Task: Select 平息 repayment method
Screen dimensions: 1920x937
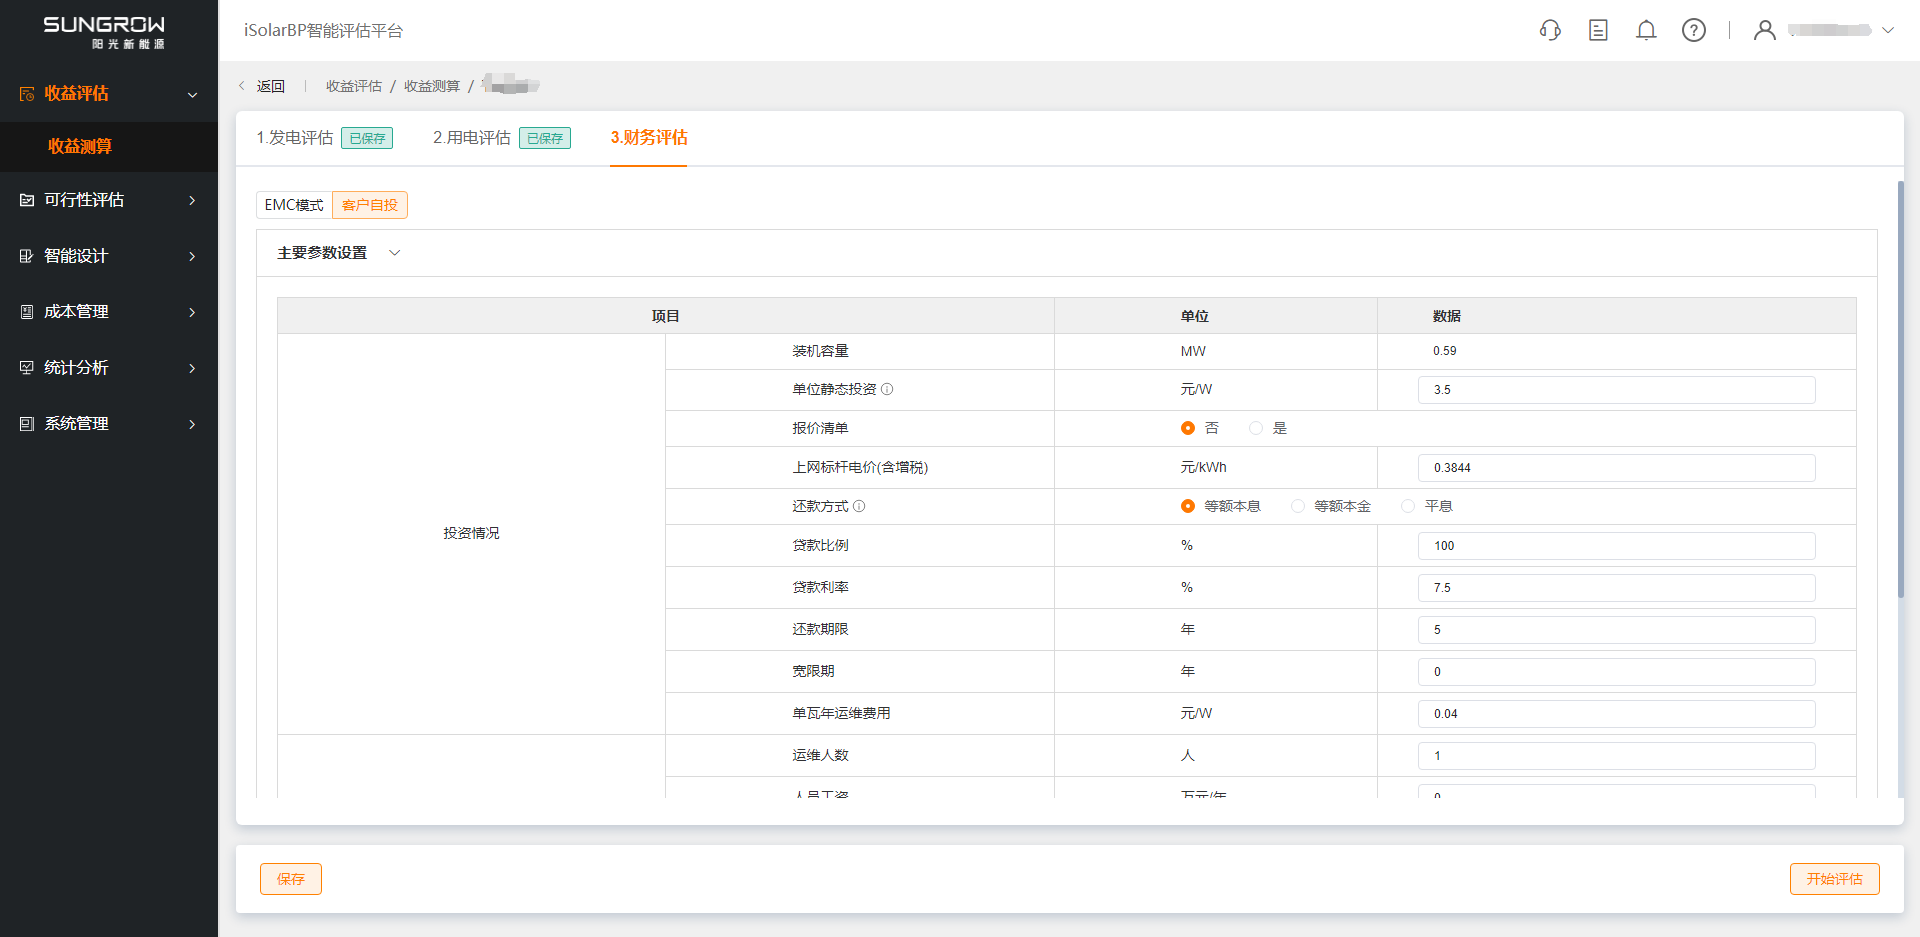Action: coord(1408,506)
